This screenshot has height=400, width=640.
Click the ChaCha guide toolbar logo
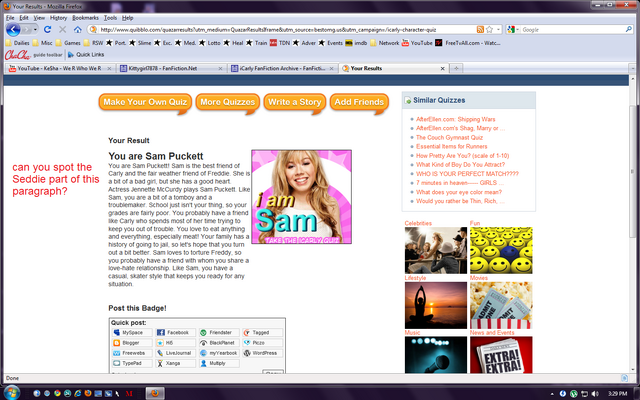[18, 55]
